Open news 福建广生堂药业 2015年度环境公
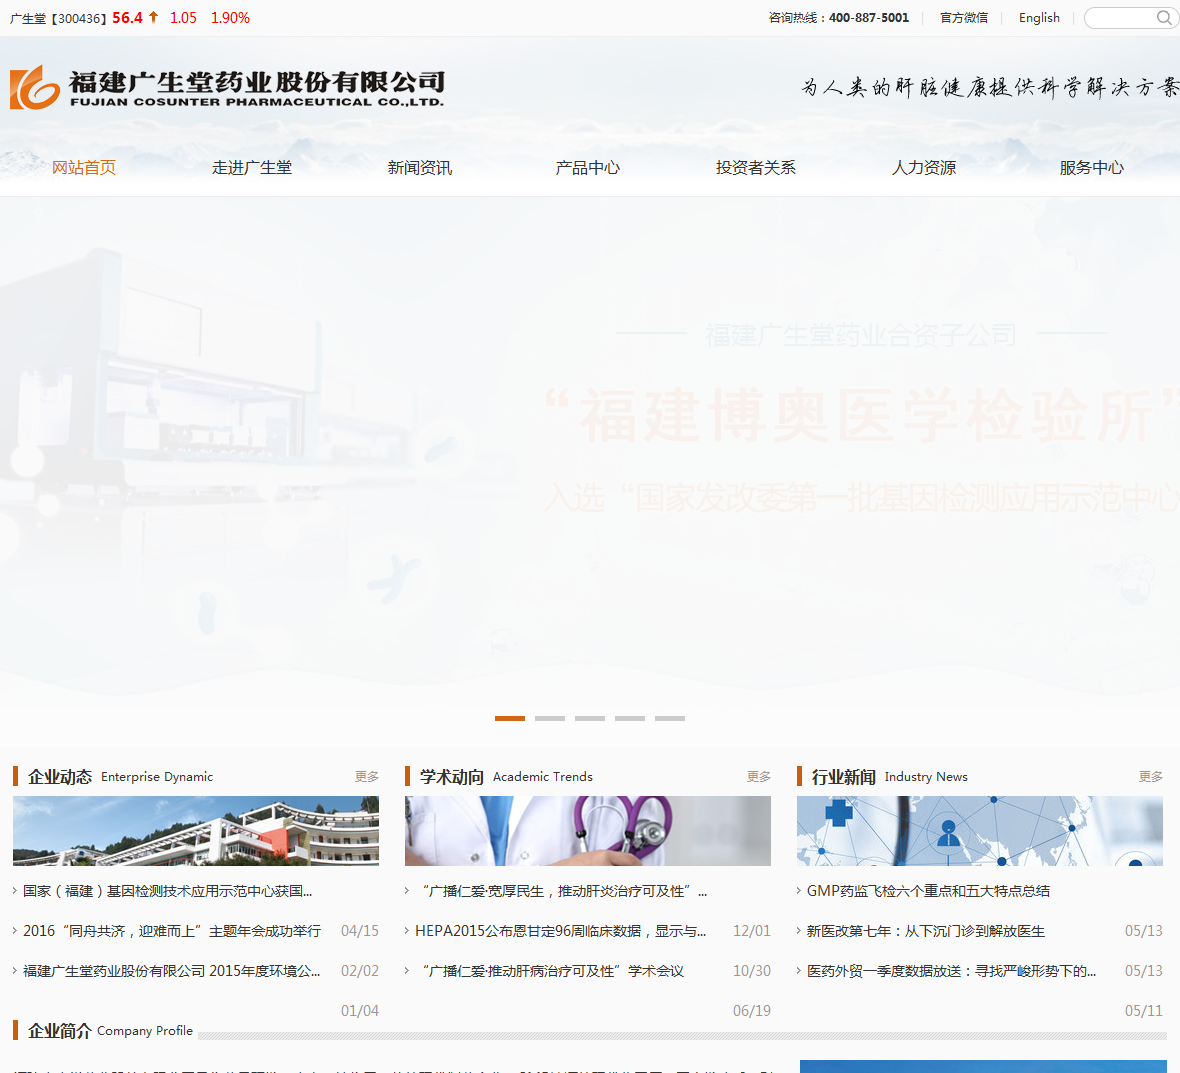The height and width of the screenshot is (1073, 1180). point(172,971)
